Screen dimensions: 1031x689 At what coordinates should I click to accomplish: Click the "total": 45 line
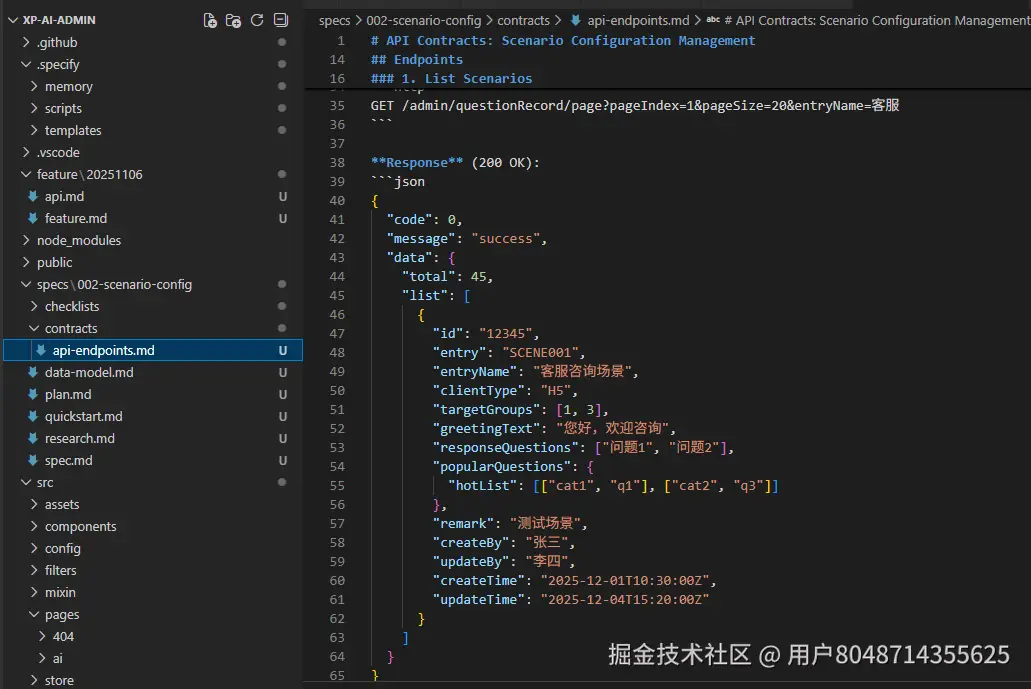[447, 277]
